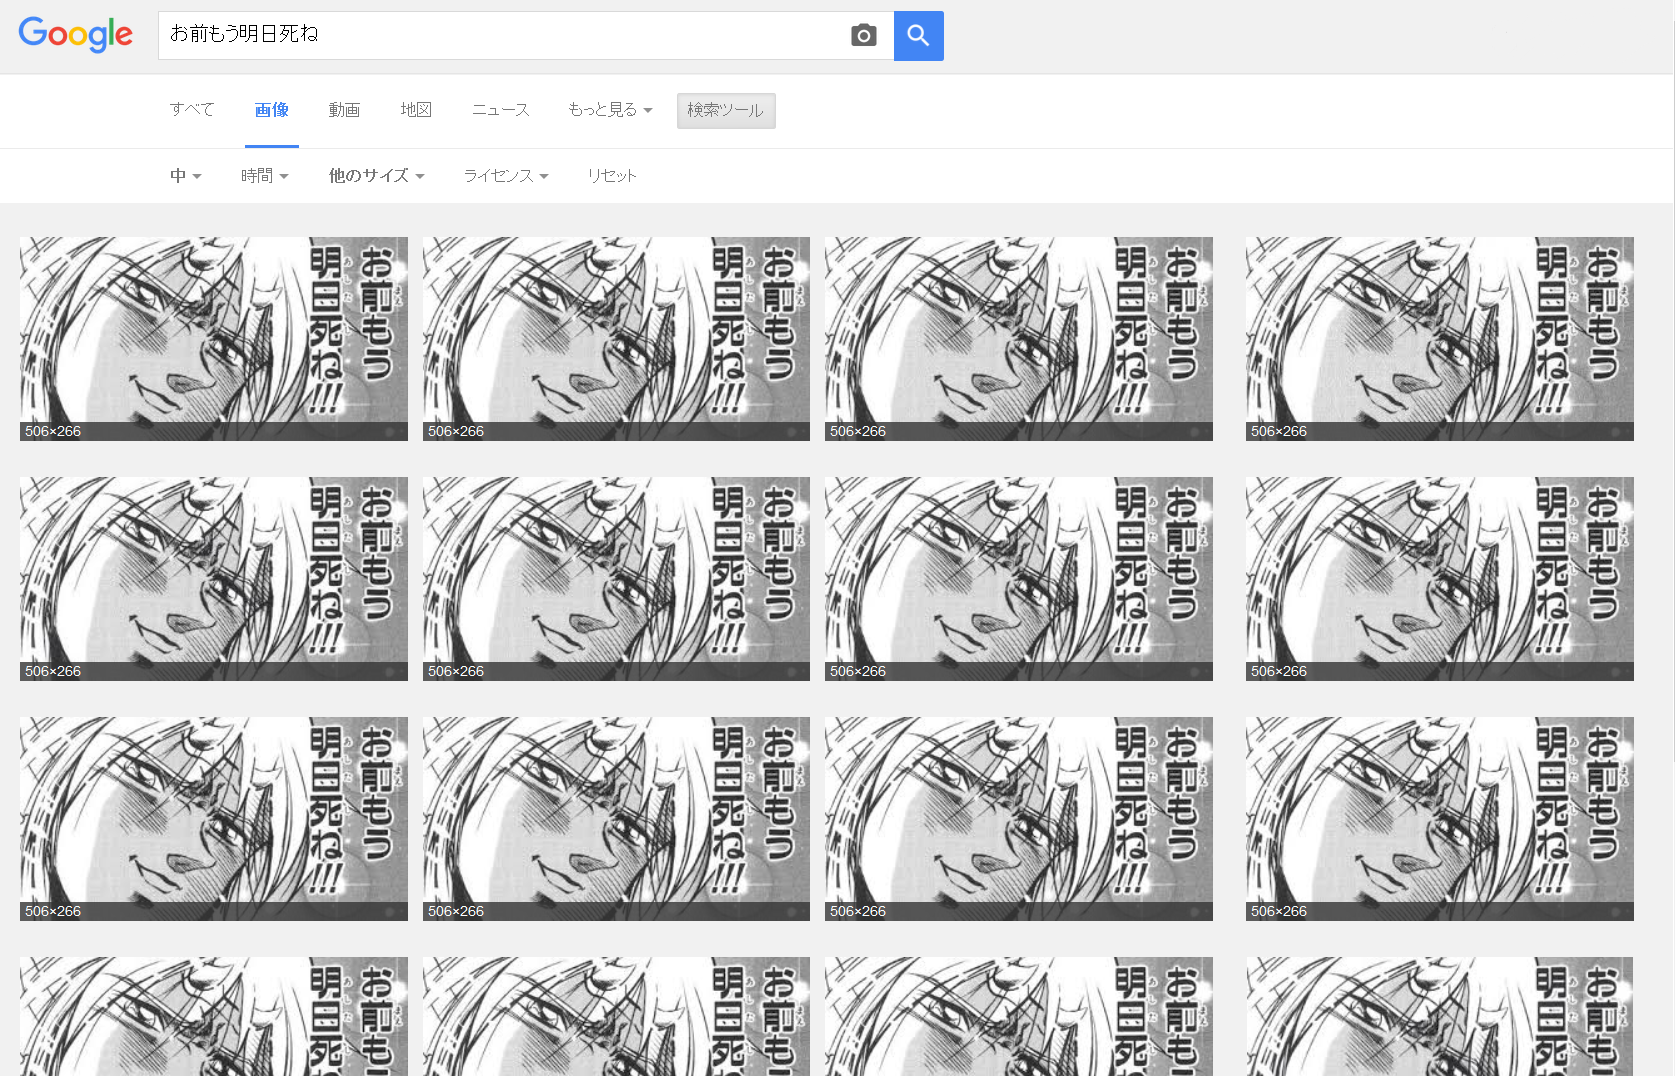Screen dimensions: 1675x1076
Task: Open the 中 size dropdown
Action: tap(185, 175)
